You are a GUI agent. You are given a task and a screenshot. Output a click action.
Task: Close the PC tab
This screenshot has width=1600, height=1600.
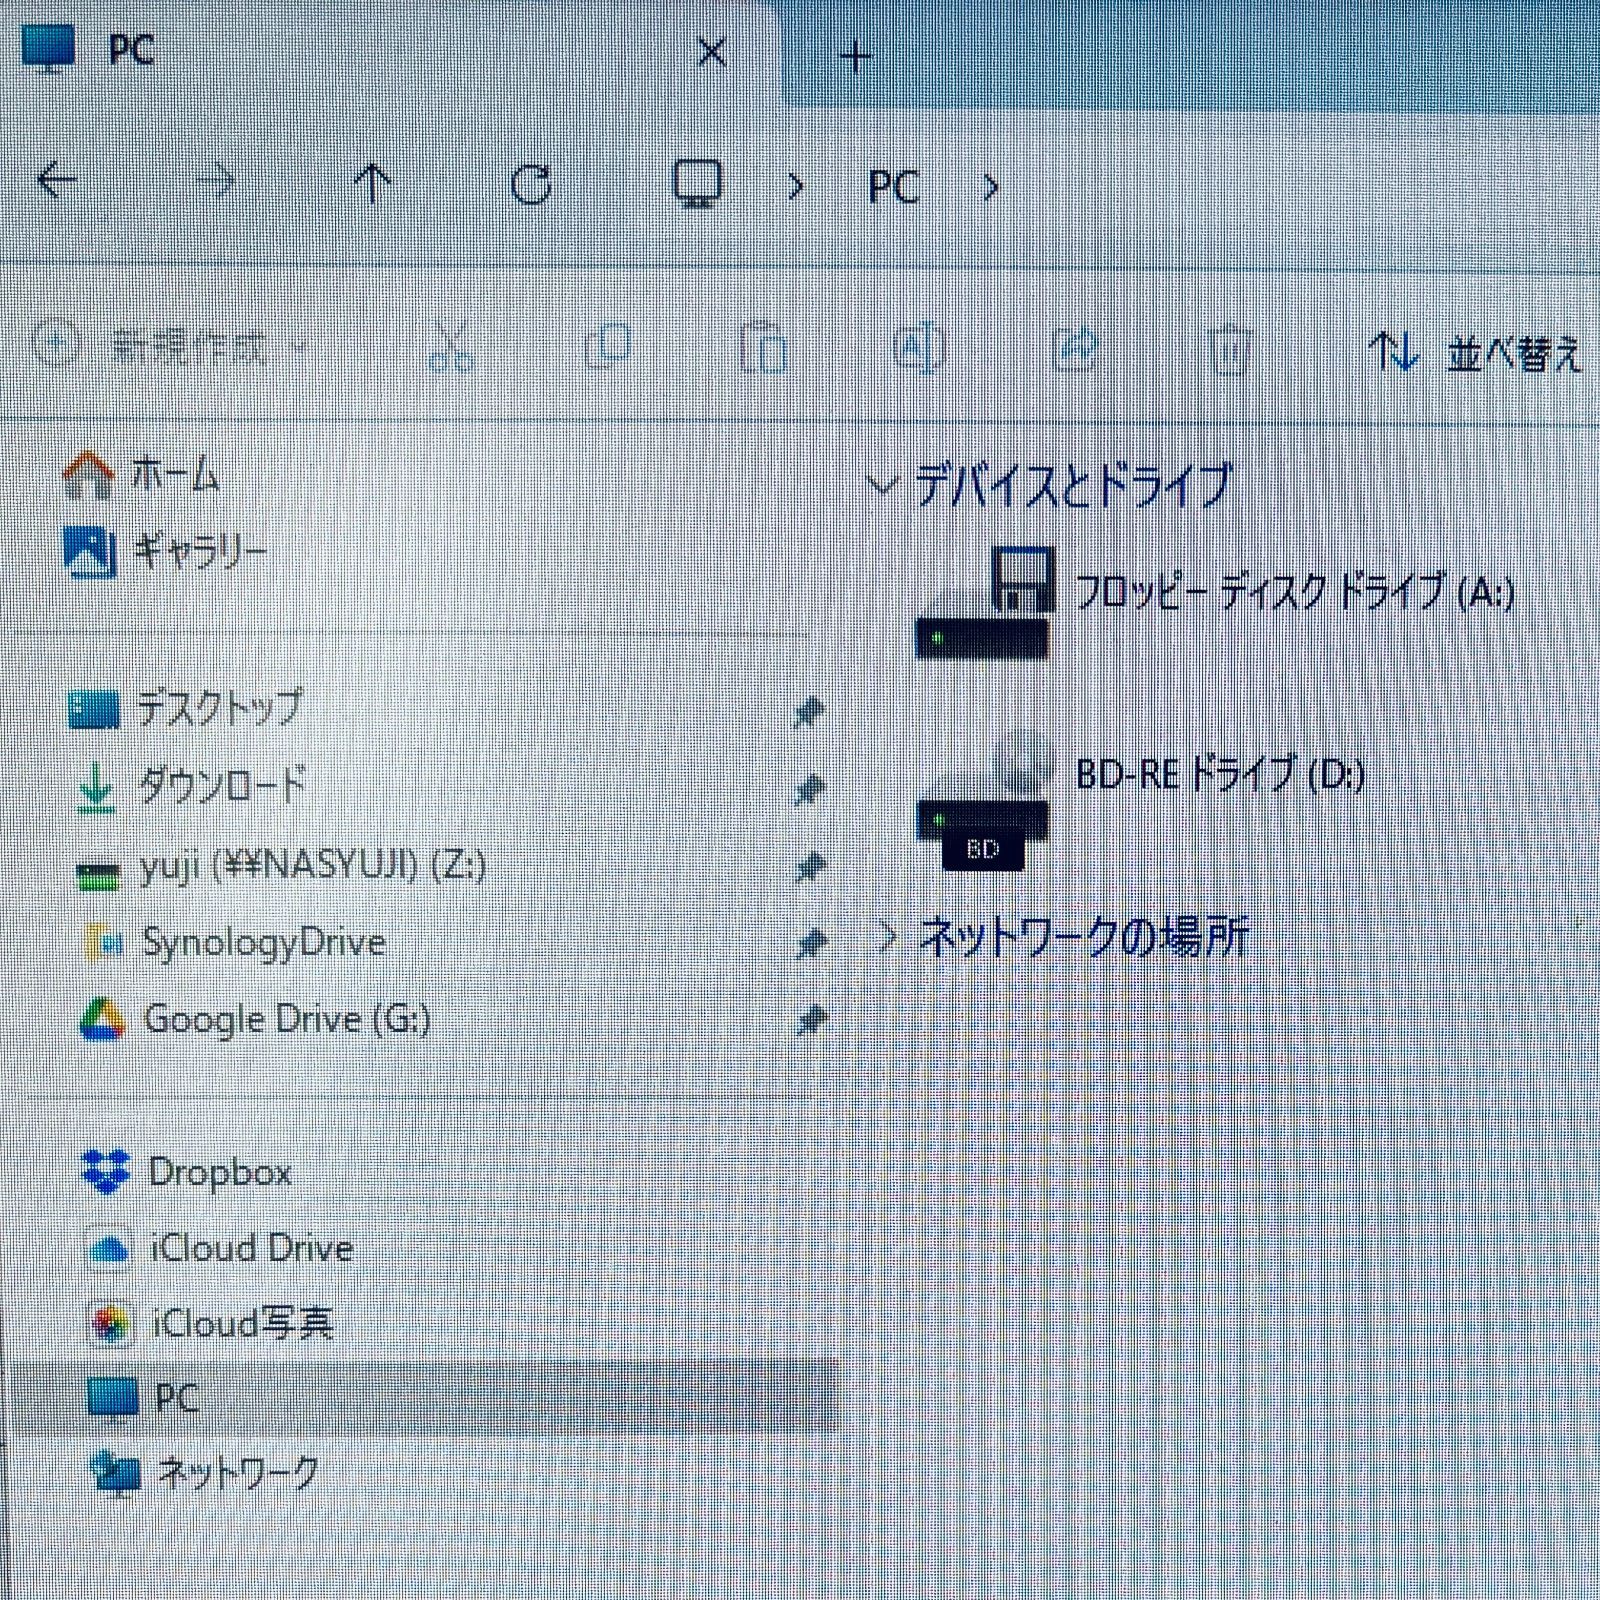pos(711,52)
